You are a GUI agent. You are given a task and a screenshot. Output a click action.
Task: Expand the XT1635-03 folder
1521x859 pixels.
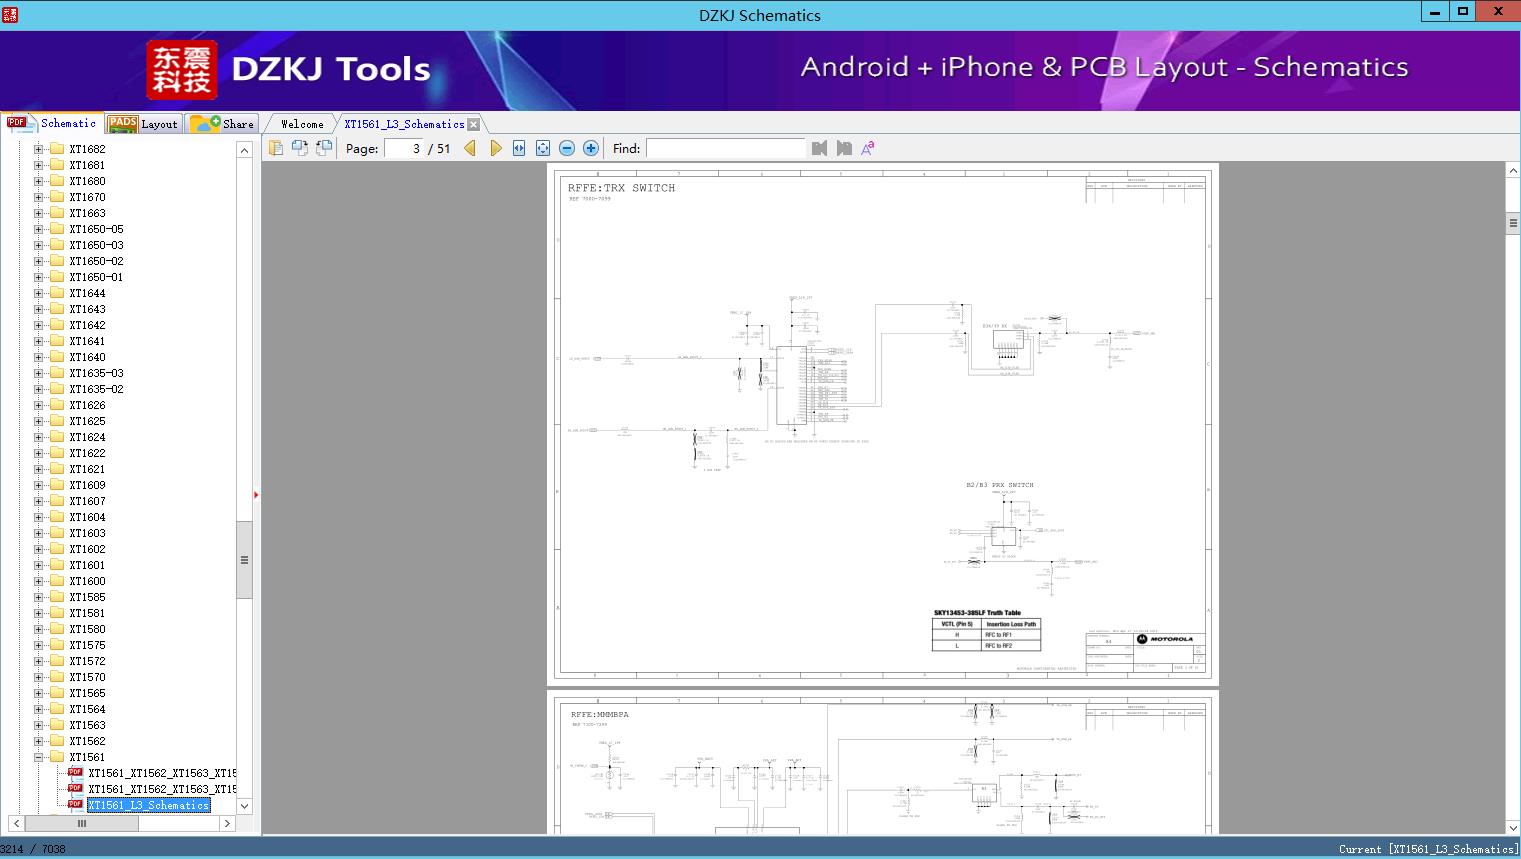pyautogui.click(x=39, y=373)
